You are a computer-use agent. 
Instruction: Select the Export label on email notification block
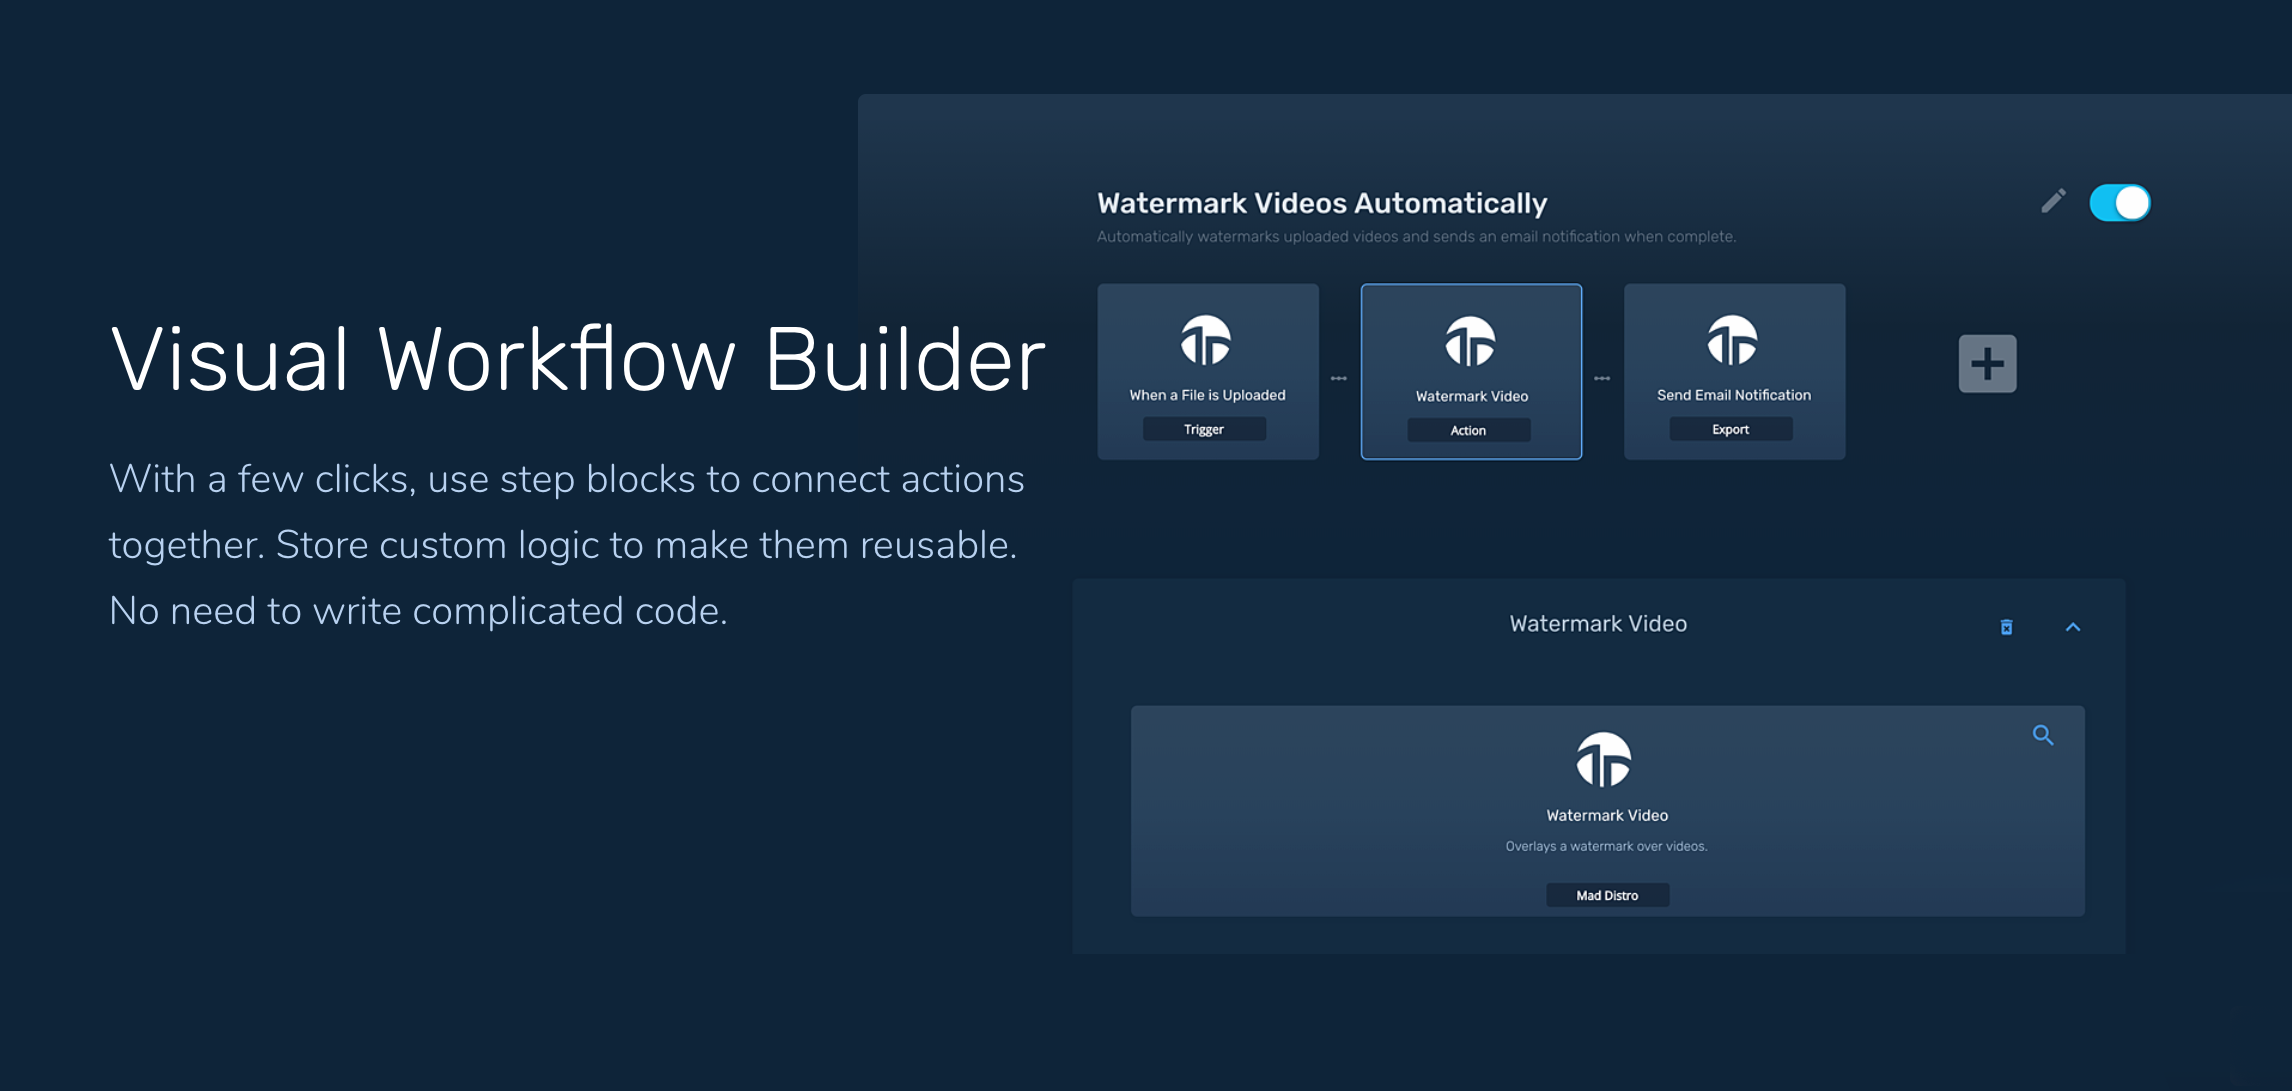click(x=1729, y=428)
